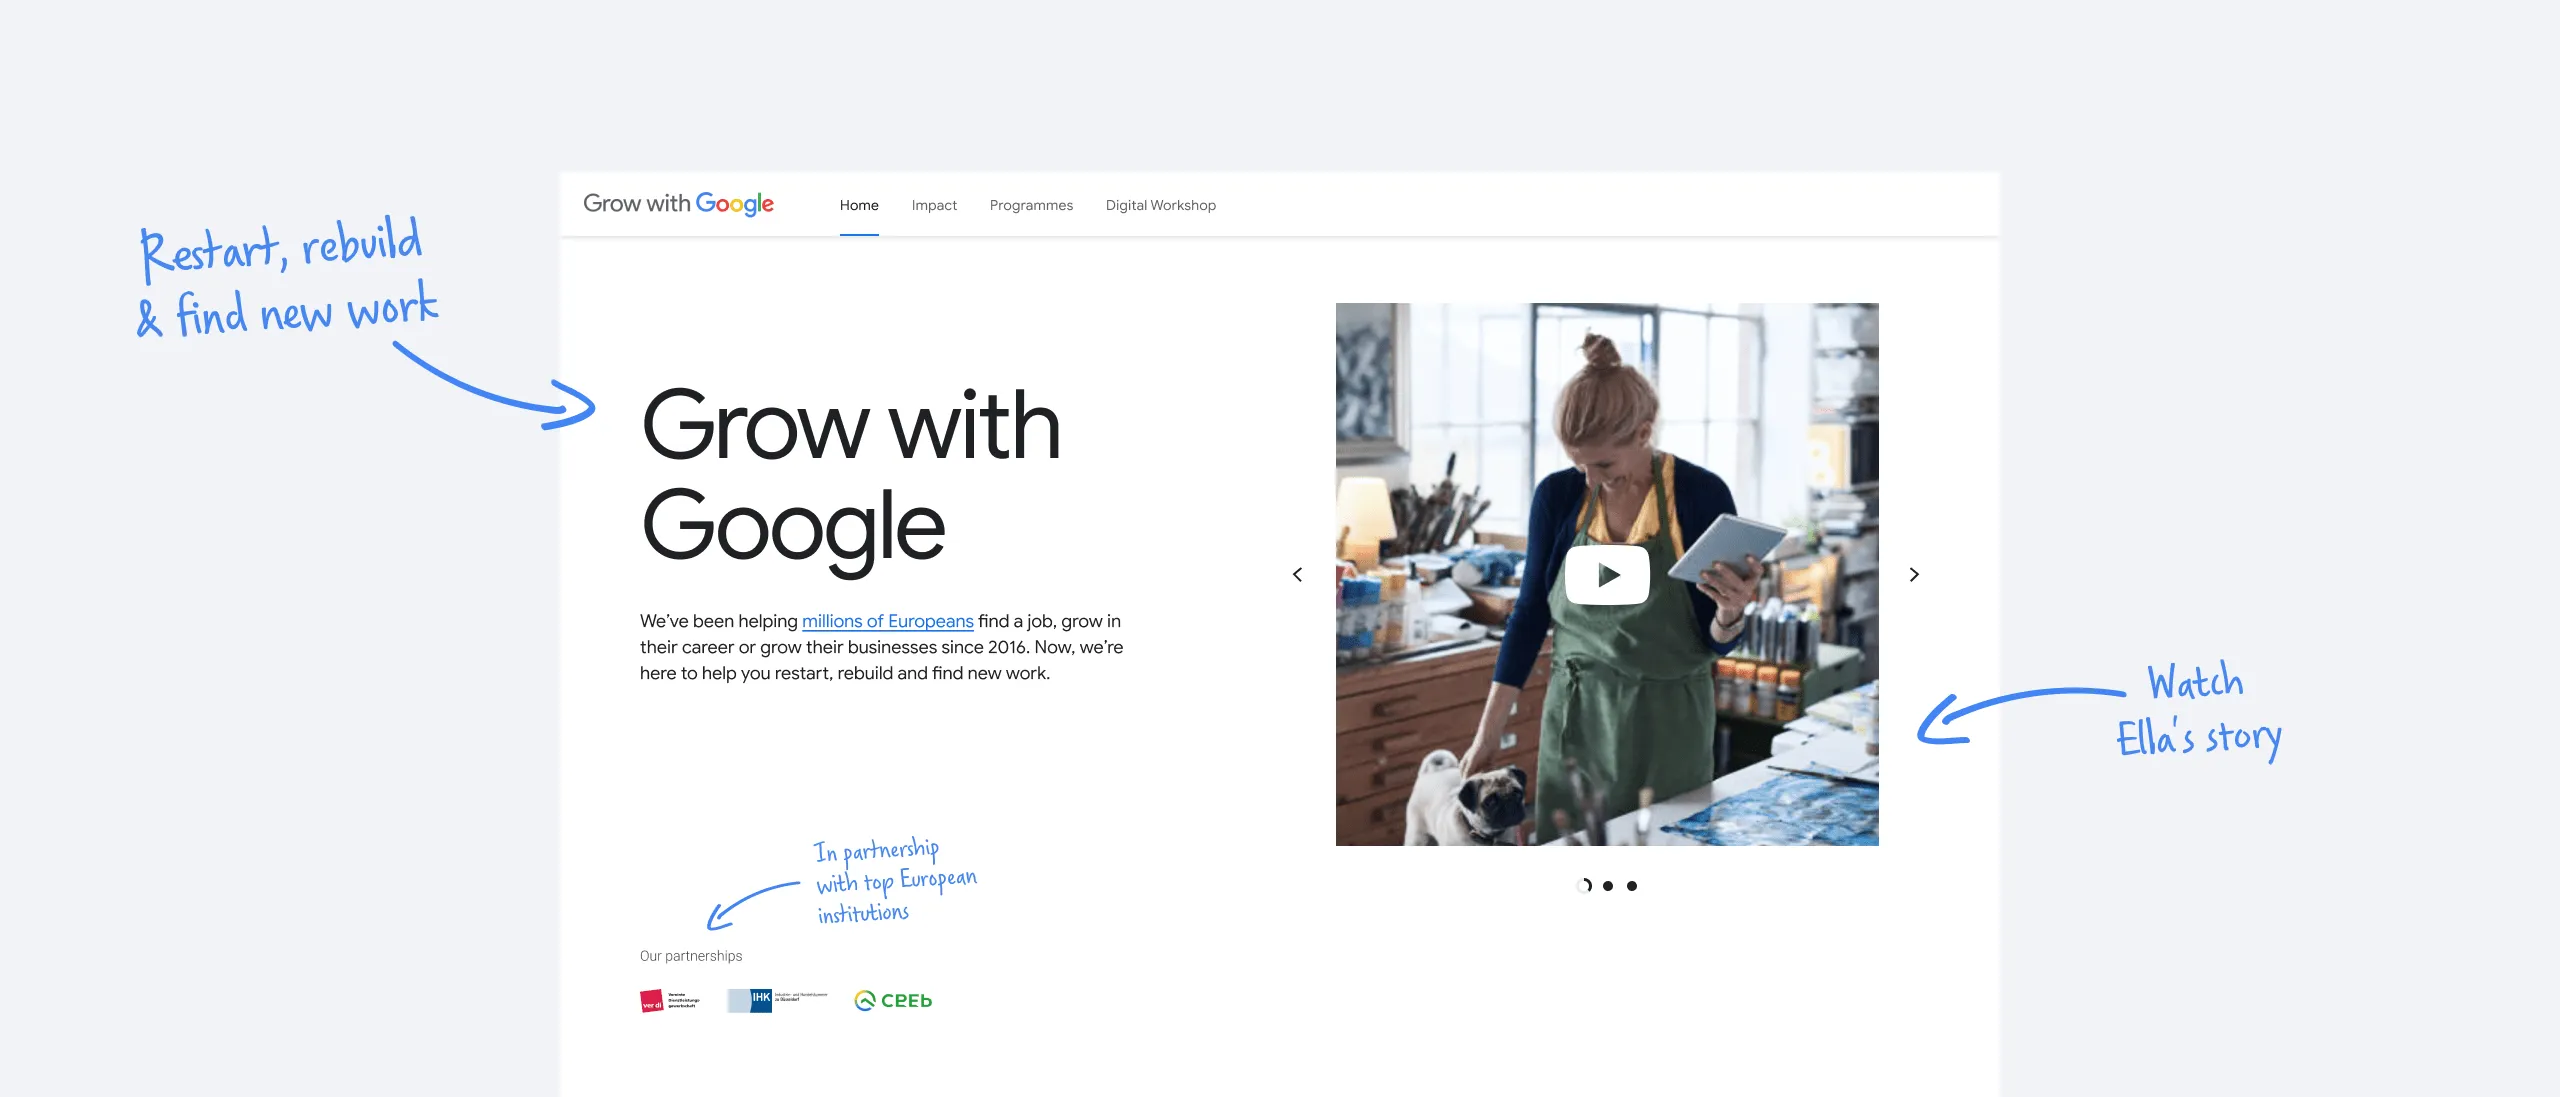Play Ella's story video

click(x=1607, y=575)
